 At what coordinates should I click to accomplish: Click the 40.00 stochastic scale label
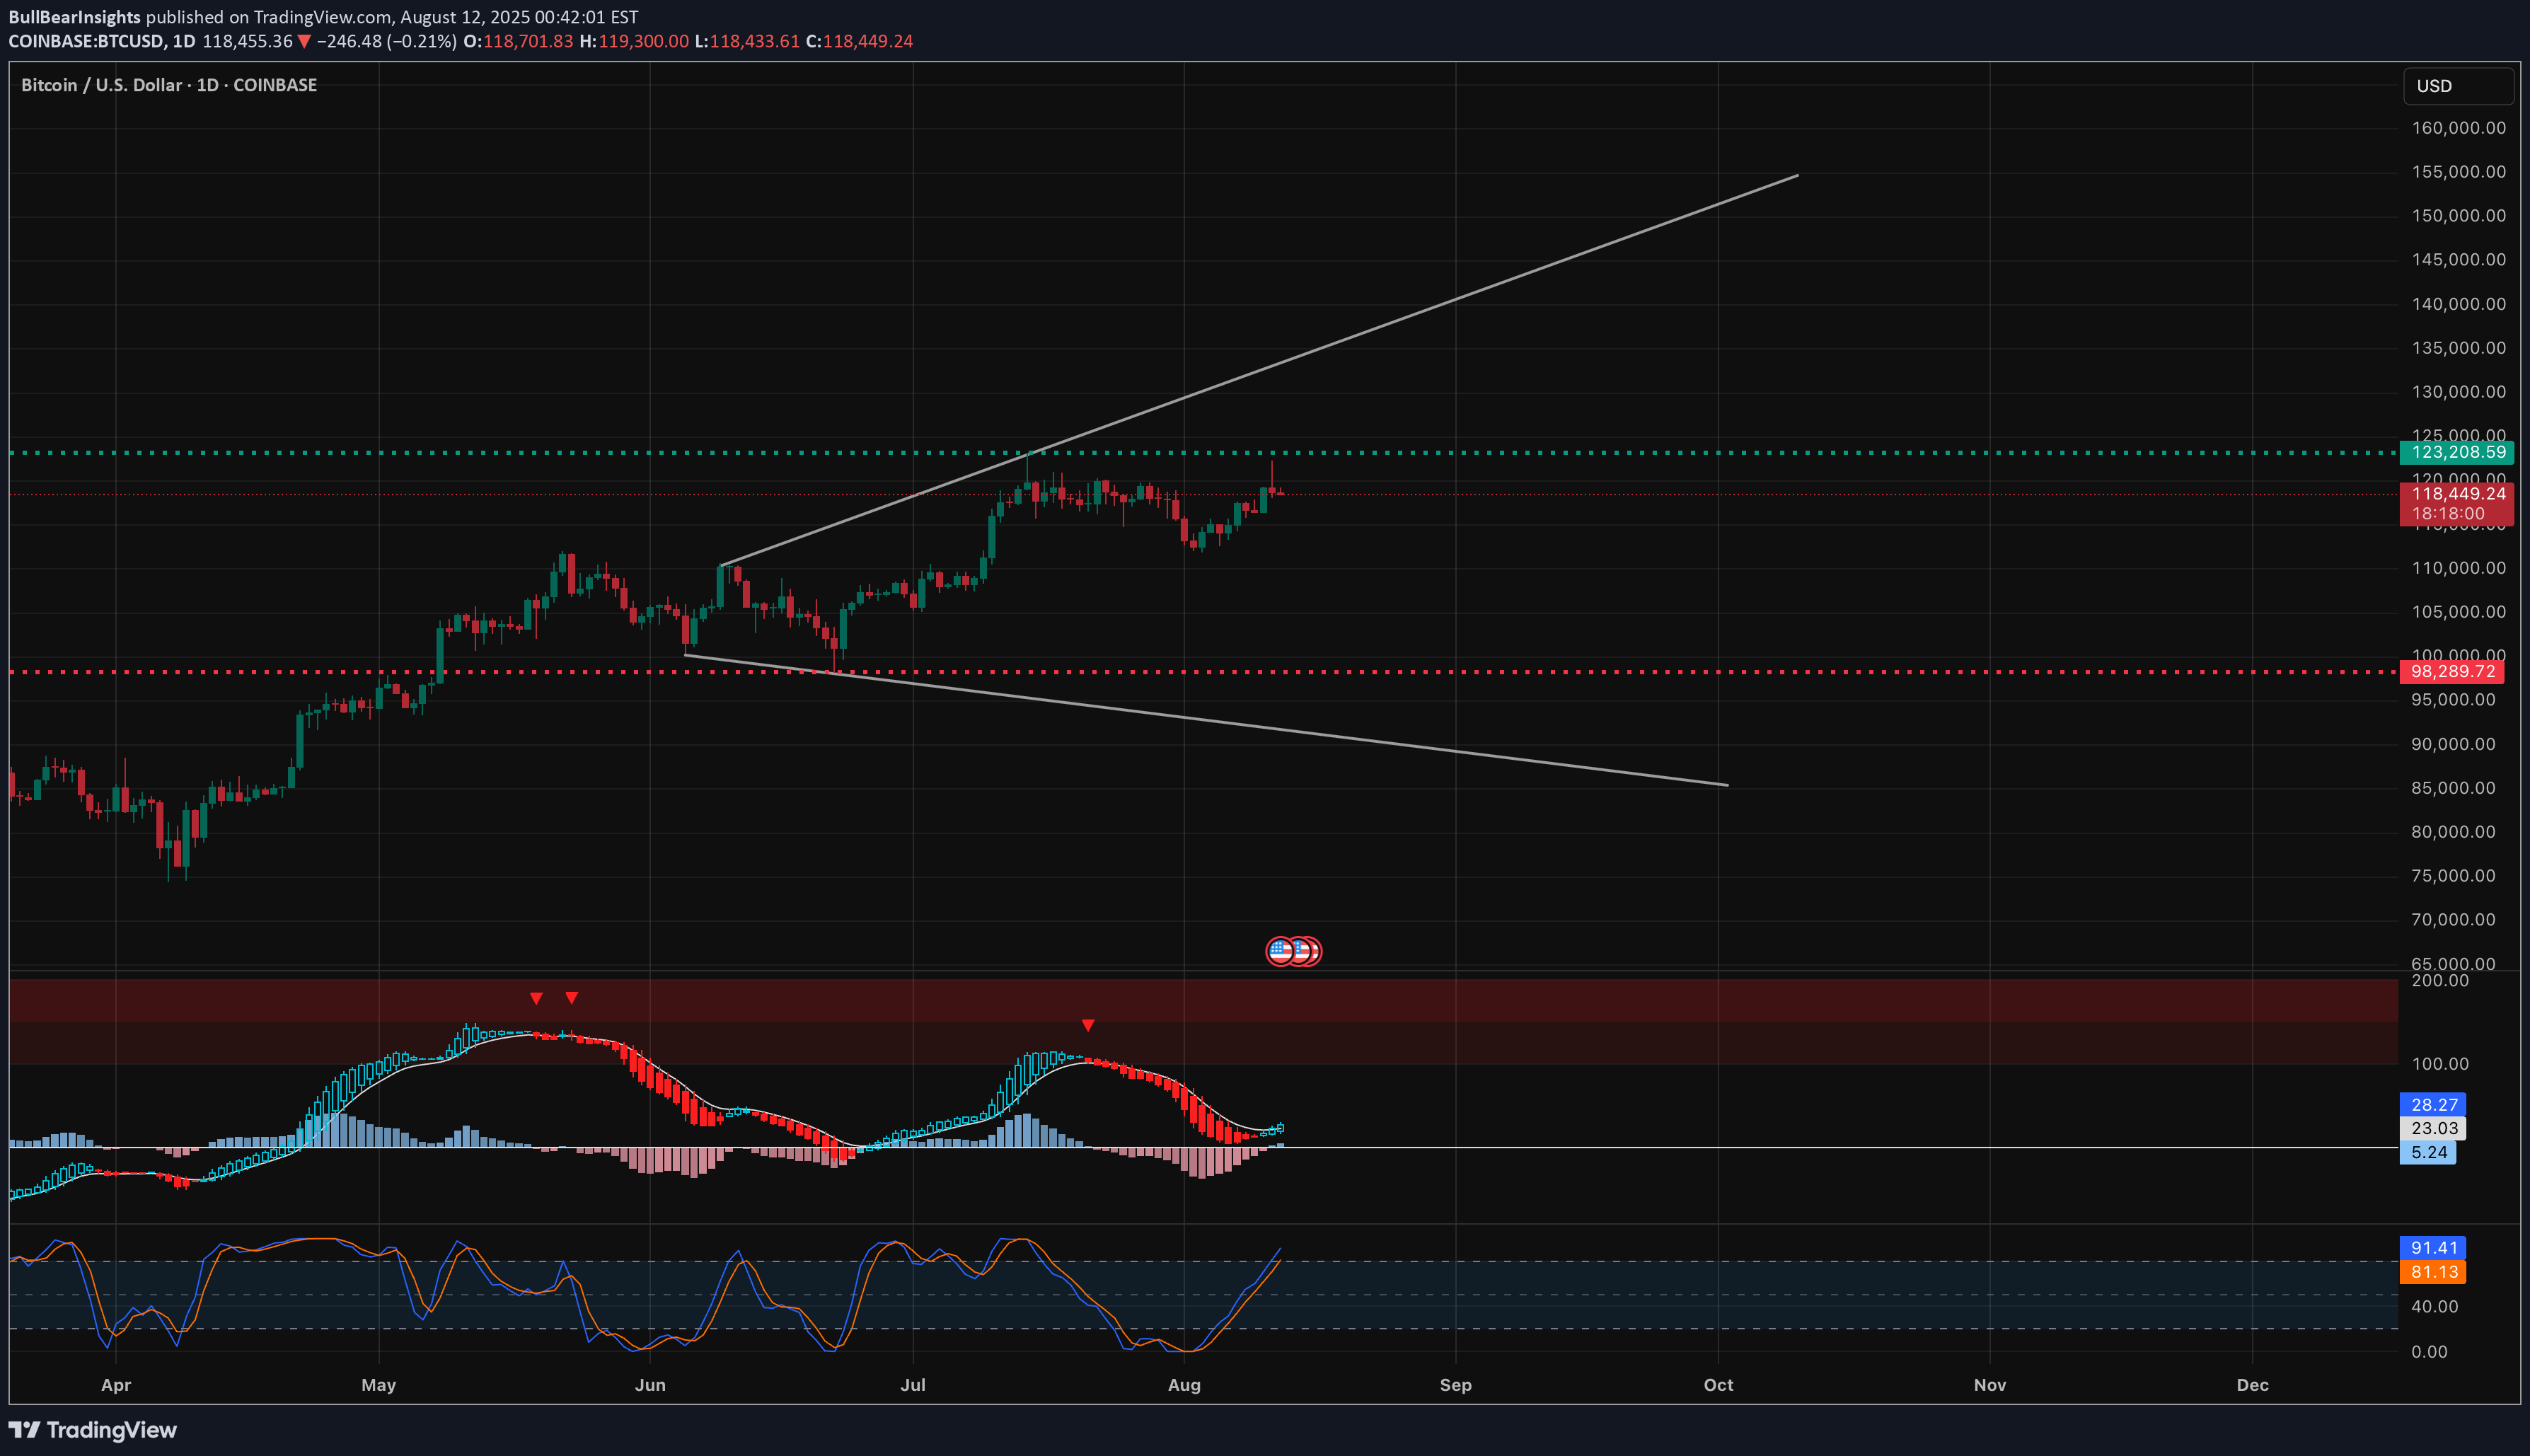click(x=2435, y=1307)
